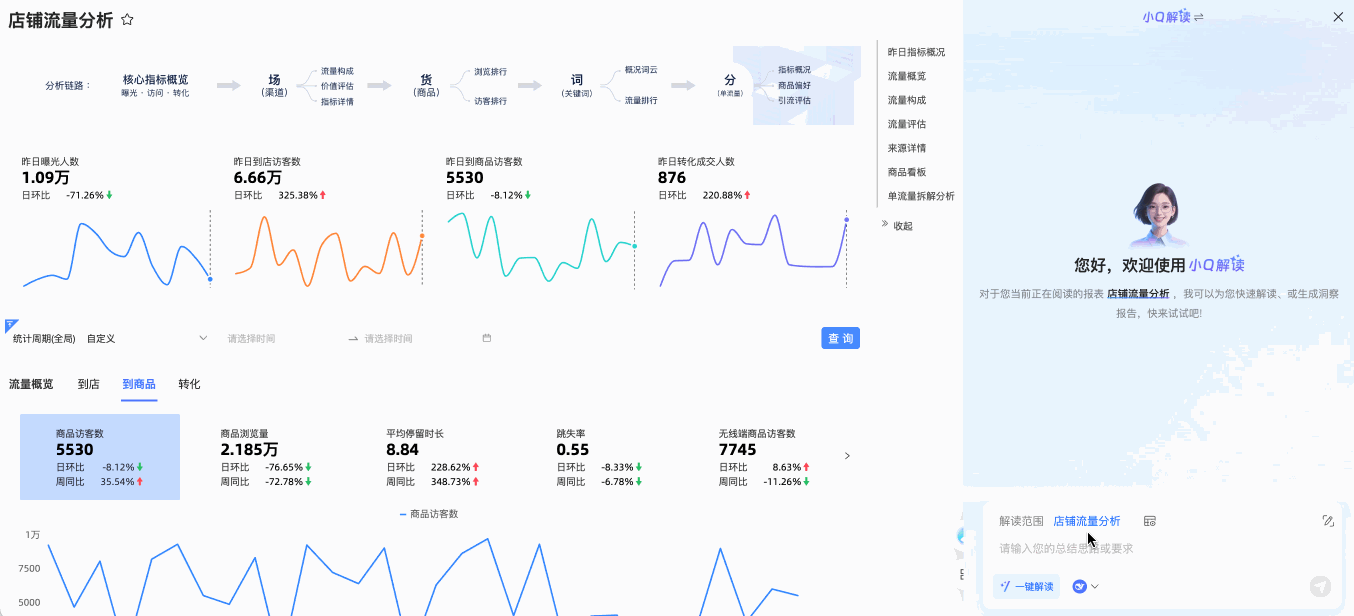Select the 跳失率 metric card
1354x616 pixels.
tap(600, 457)
